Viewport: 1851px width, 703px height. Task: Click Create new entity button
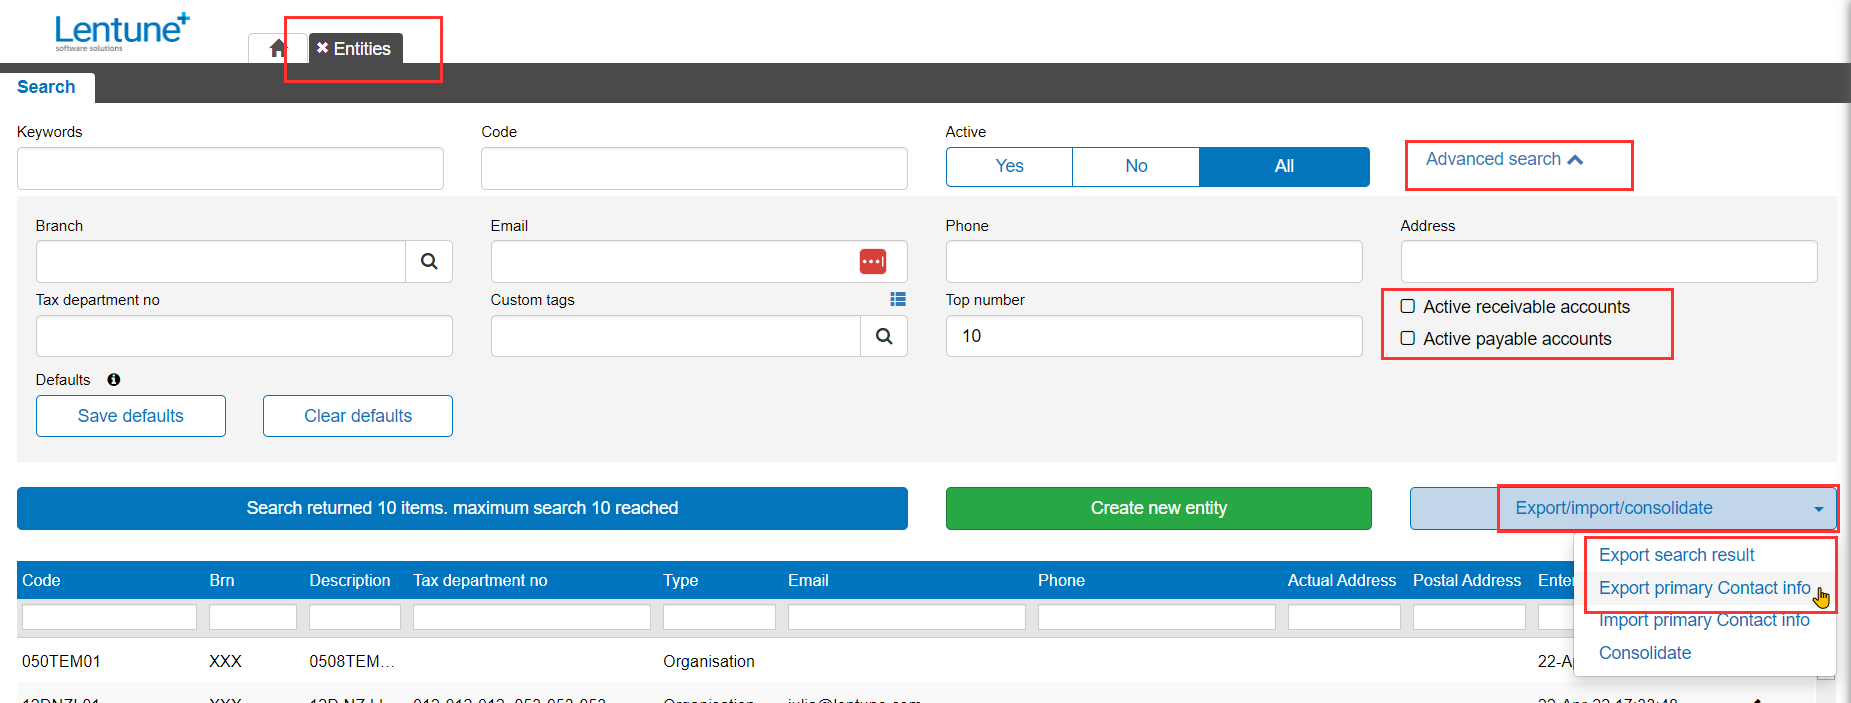coord(1158,508)
